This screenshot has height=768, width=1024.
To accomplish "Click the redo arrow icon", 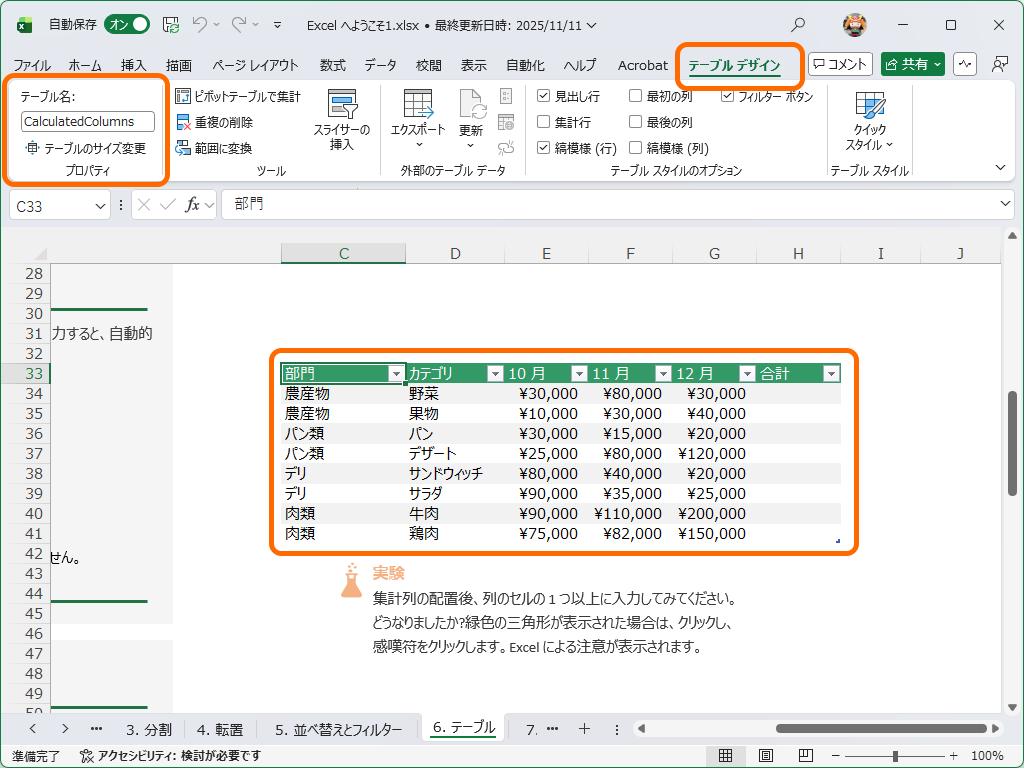I will click(x=239, y=25).
